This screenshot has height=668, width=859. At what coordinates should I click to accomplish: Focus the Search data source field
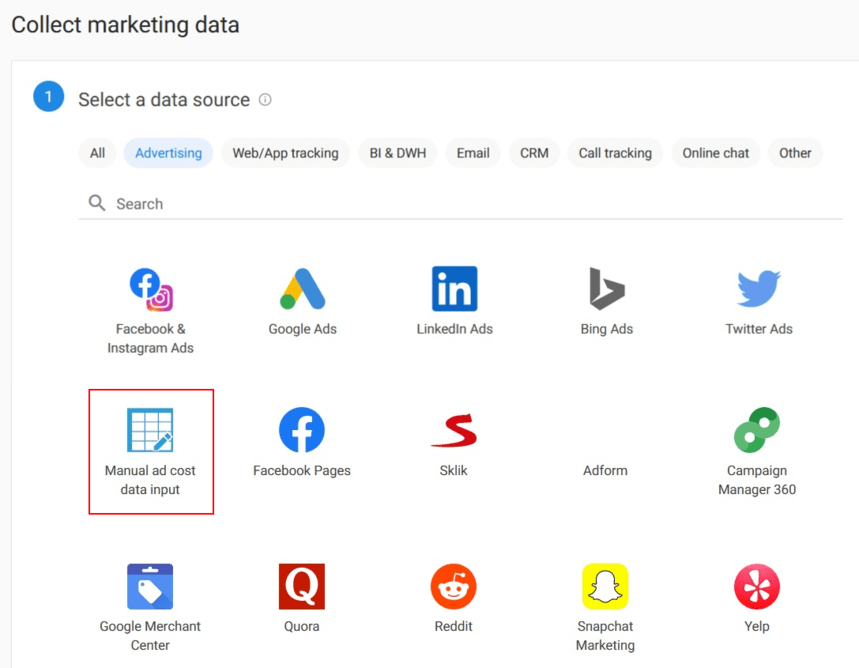[460, 204]
